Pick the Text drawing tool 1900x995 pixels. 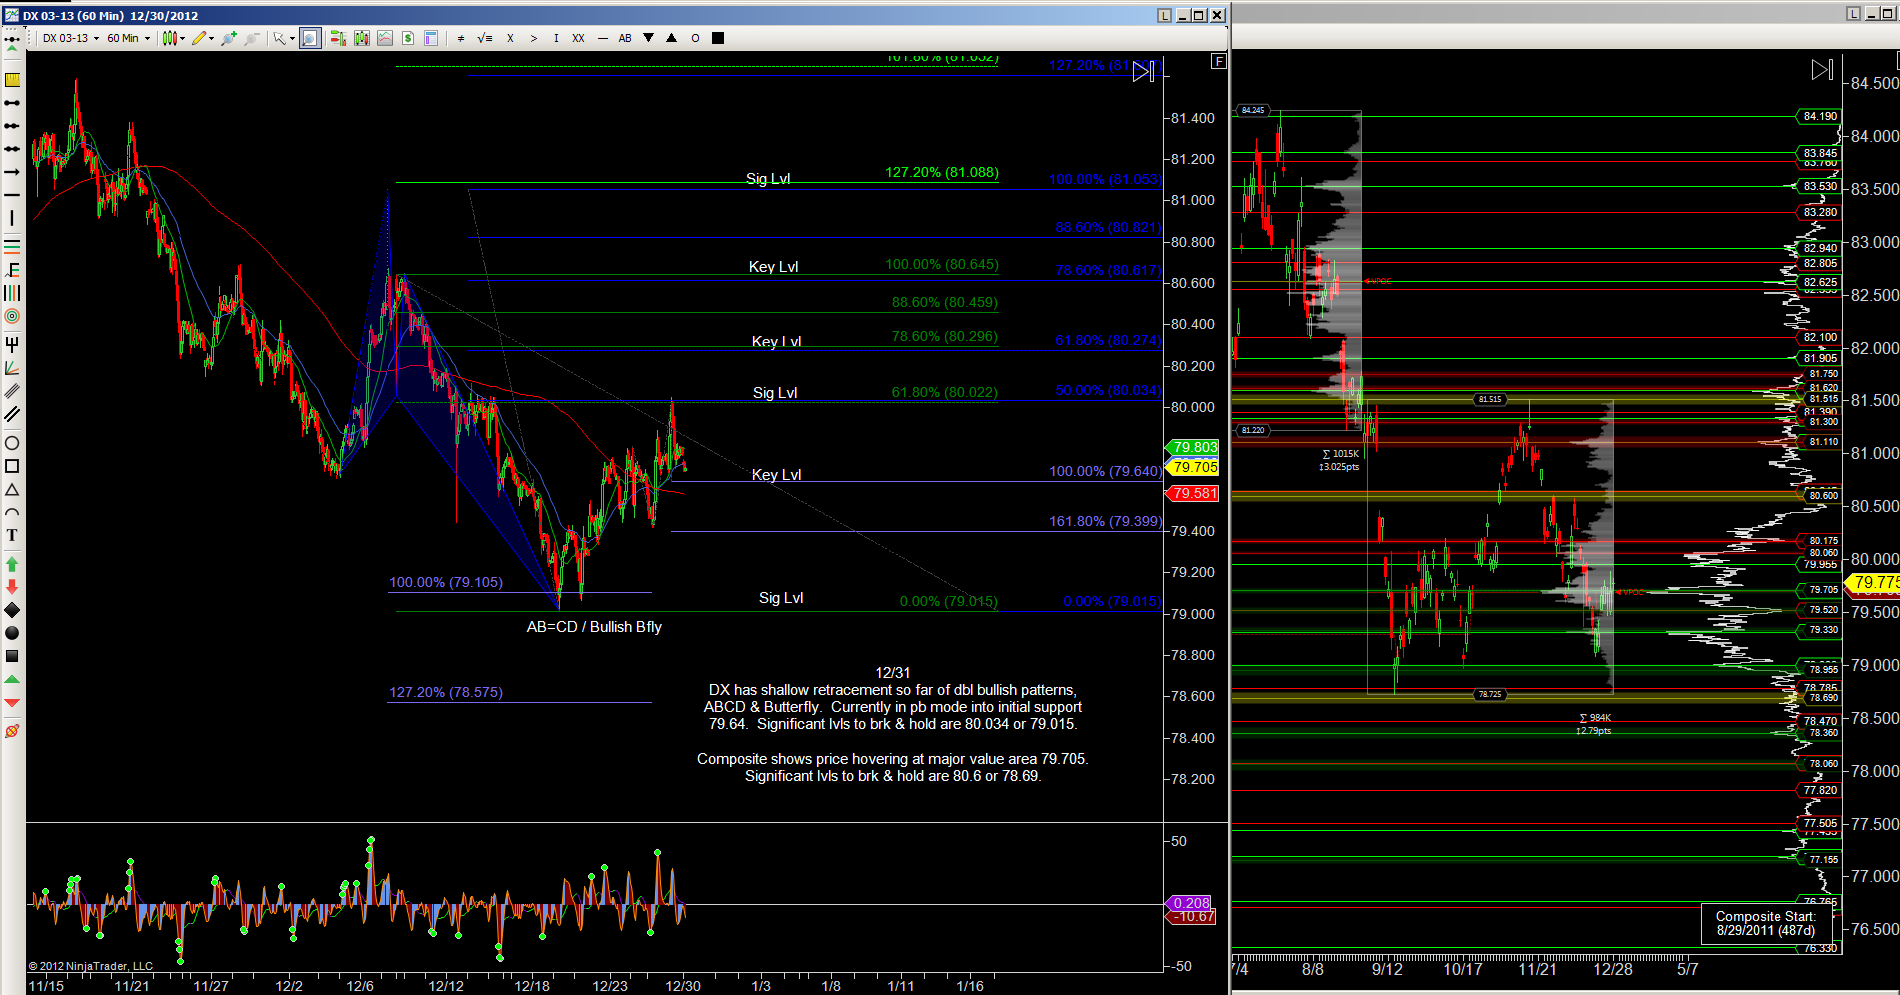tap(12, 535)
